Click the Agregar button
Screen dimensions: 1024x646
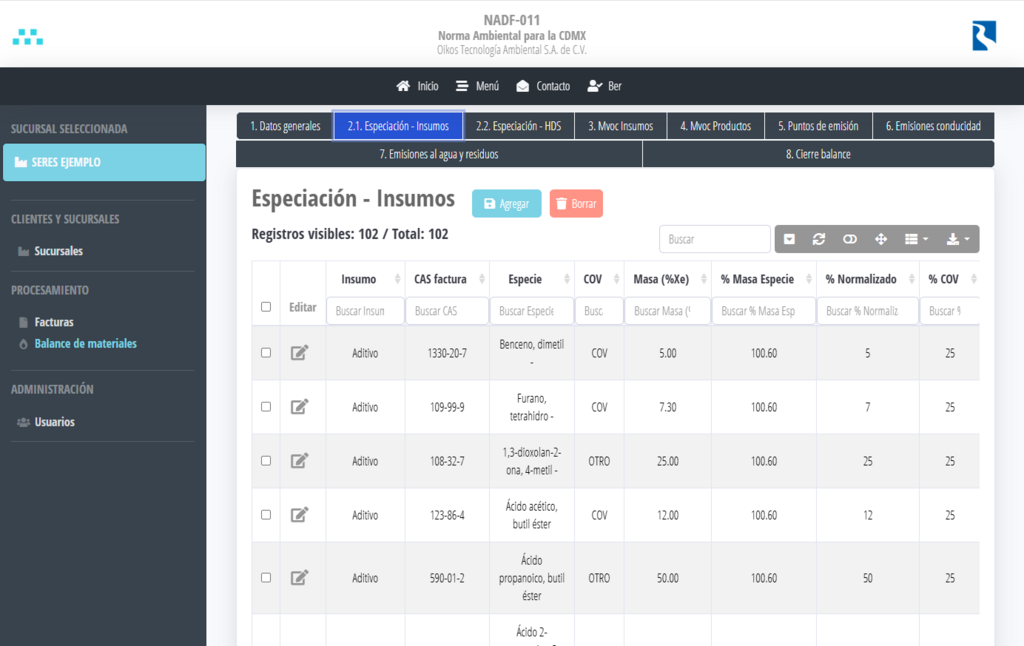[506, 204]
